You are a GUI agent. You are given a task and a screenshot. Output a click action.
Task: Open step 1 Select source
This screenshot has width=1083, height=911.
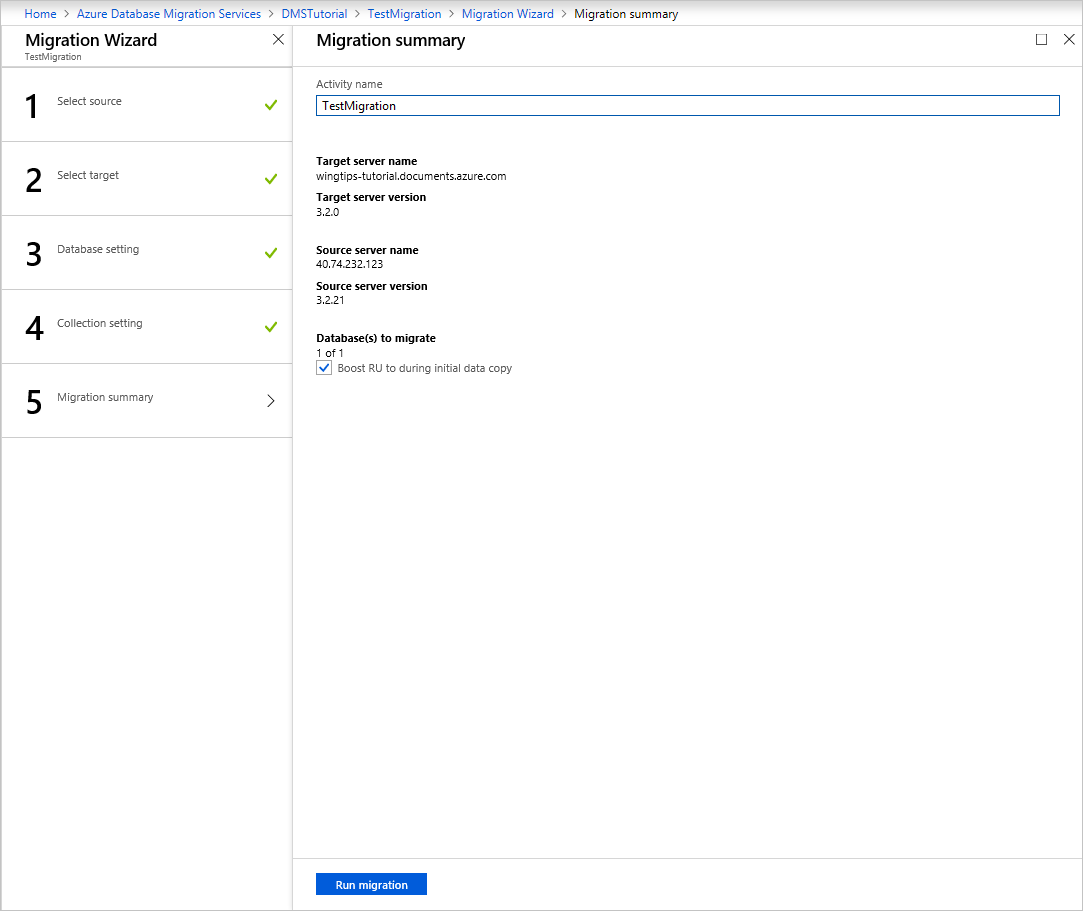(147, 105)
